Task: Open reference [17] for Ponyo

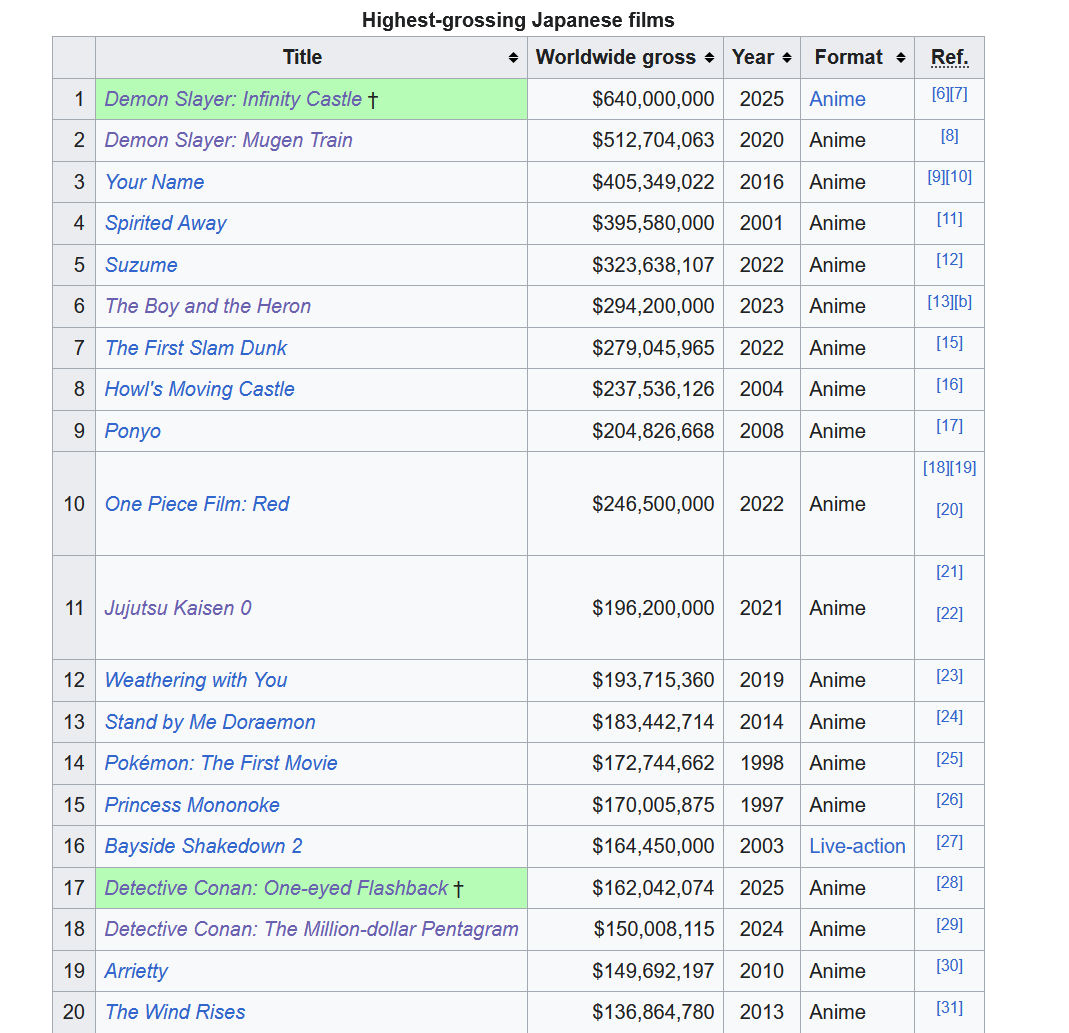Action: point(950,425)
